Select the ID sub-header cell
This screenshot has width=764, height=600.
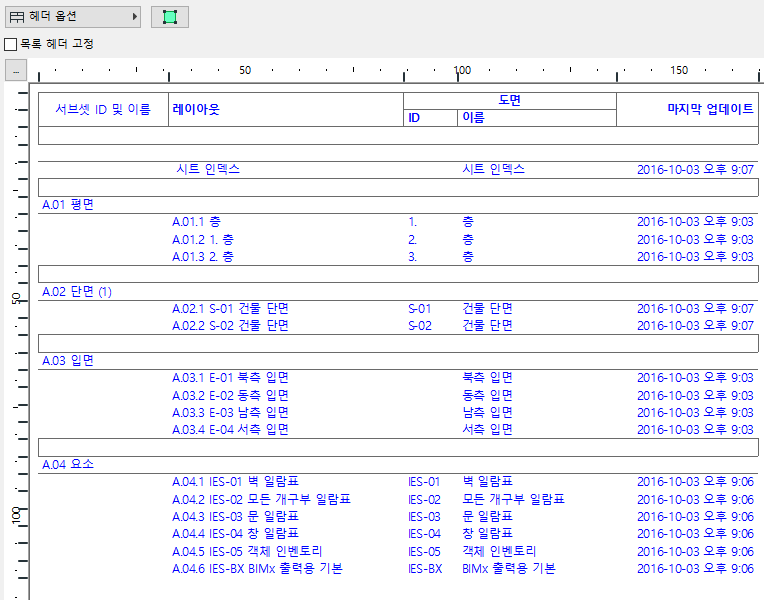430,118
